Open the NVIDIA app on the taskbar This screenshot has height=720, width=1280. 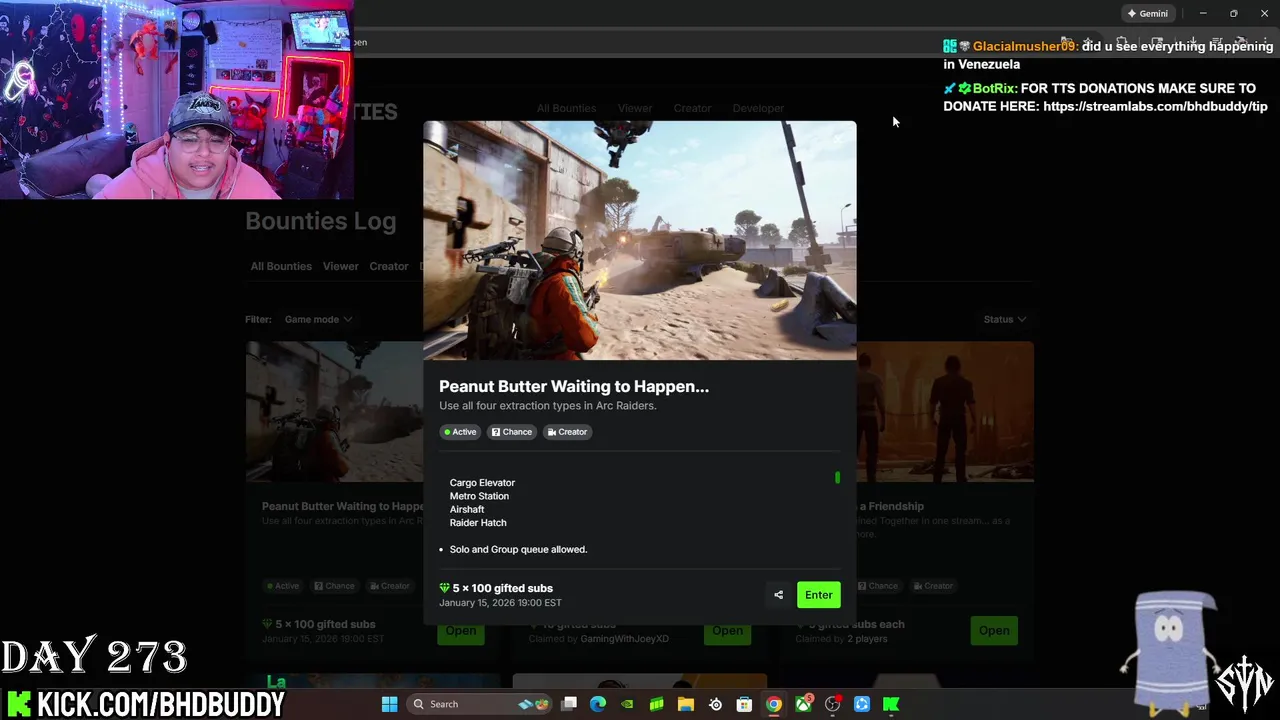[627, 704]
